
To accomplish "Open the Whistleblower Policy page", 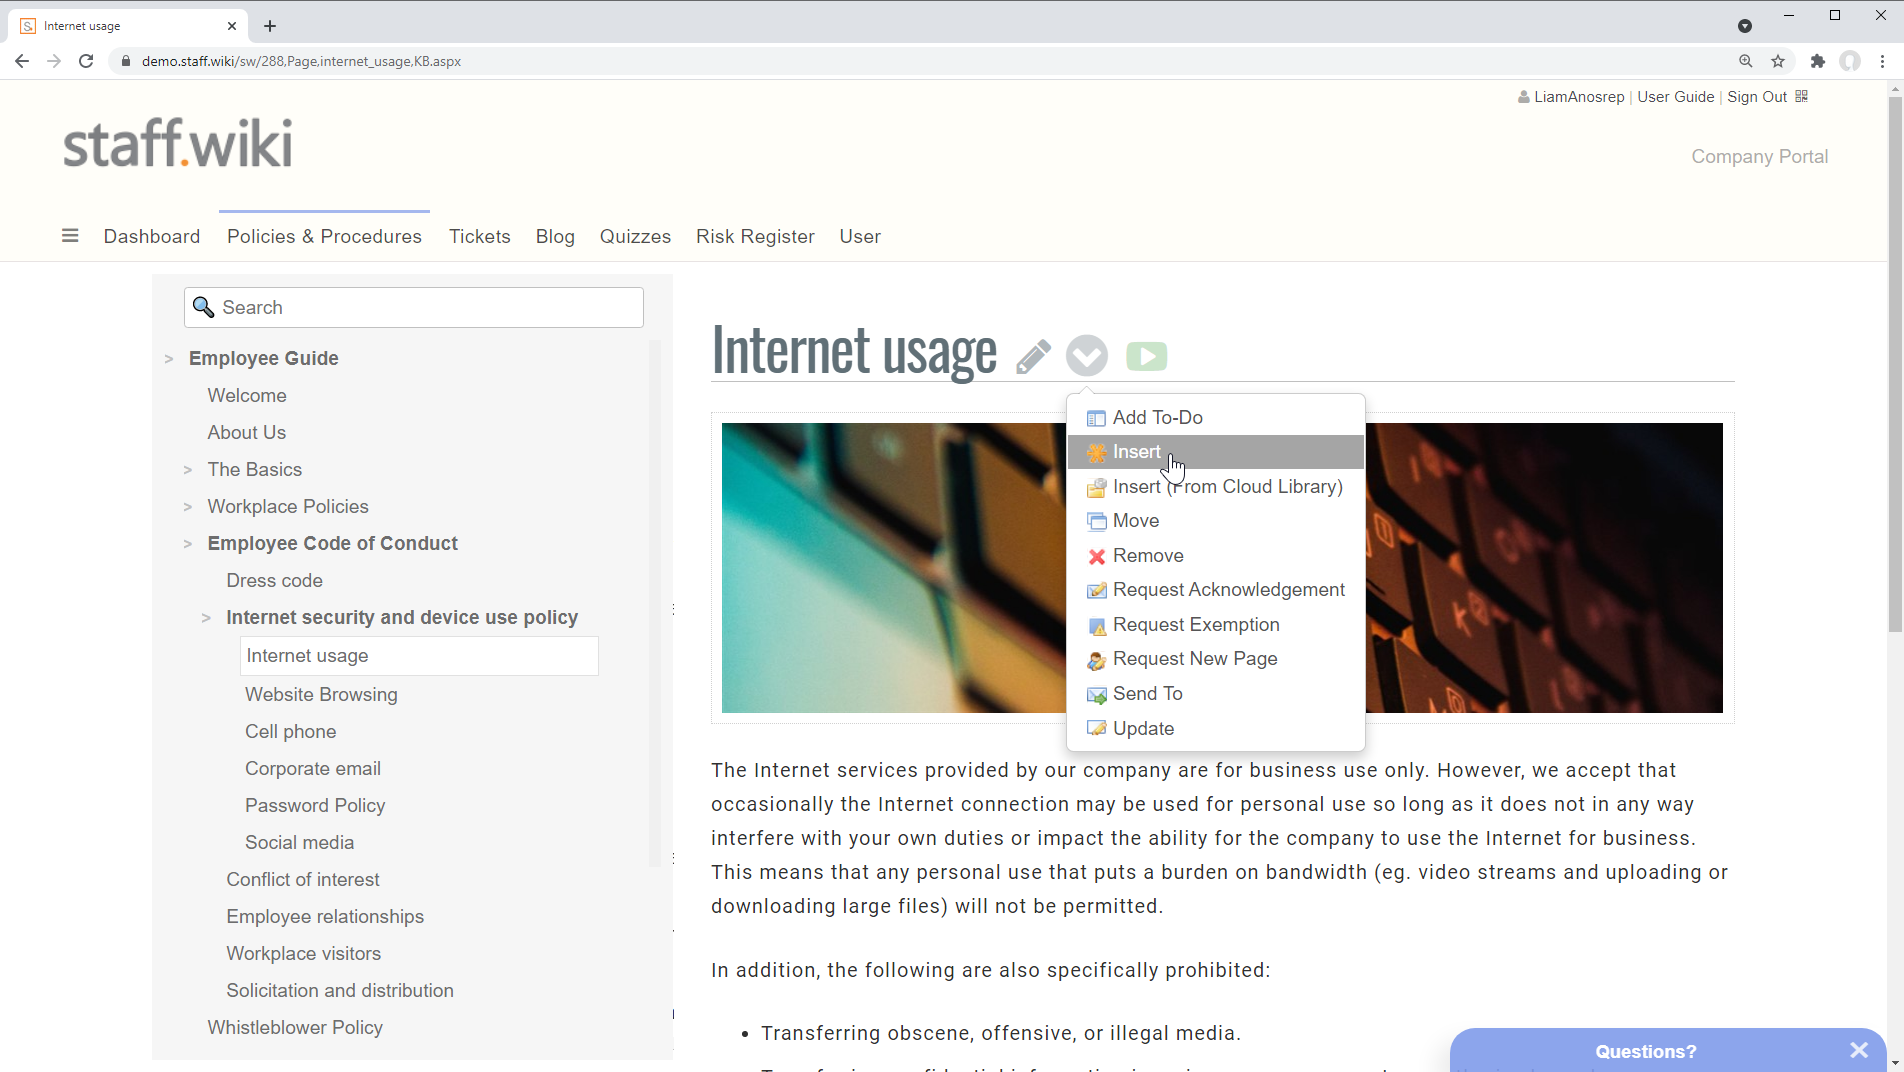I will tap(295, 1027).
